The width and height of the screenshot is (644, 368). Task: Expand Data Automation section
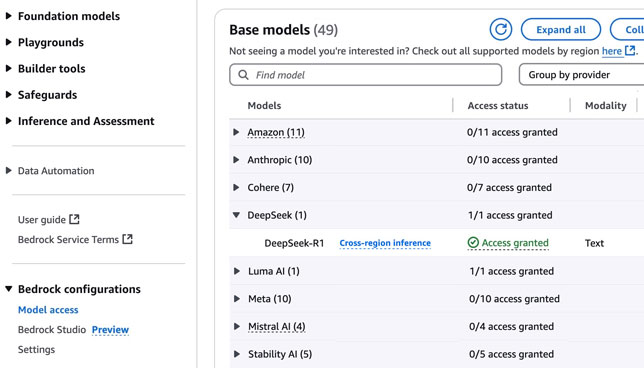click(x=8, y=170)
